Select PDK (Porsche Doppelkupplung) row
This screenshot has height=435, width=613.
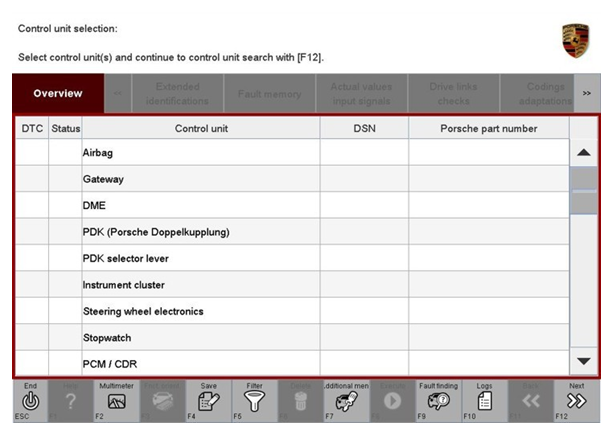click(x=200, y=232)
